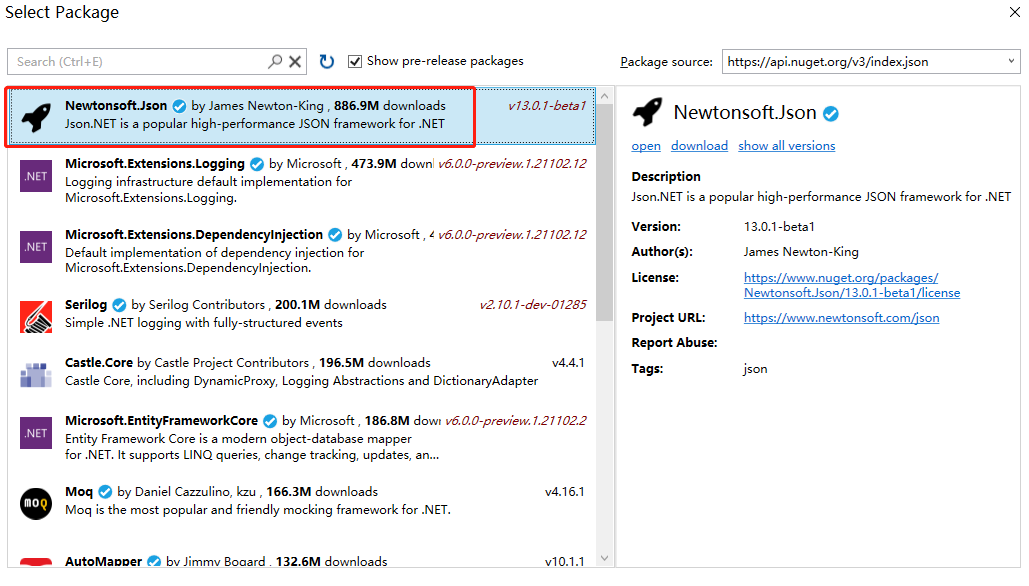The width and height of the screenshot is (1029, 586).
Task: Select the AutoMapper package title
Action: [x=103, y=562]
